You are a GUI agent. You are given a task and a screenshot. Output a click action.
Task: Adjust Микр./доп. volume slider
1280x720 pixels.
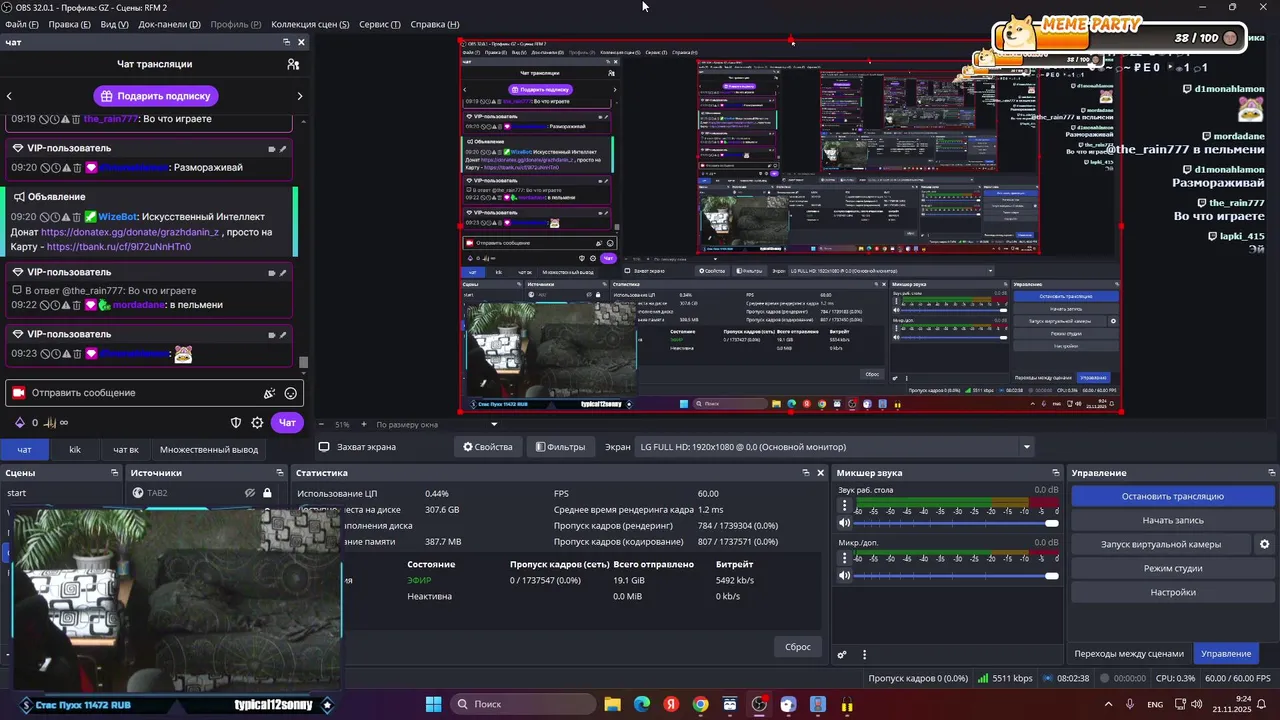954,575
